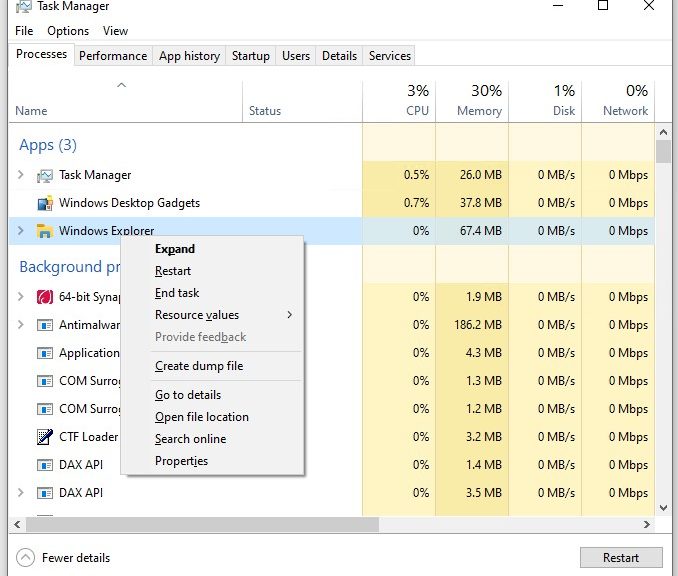Collapse view with Fewer details arrow icon
Screen dimensions: 678x576
(x=26, y=557)
